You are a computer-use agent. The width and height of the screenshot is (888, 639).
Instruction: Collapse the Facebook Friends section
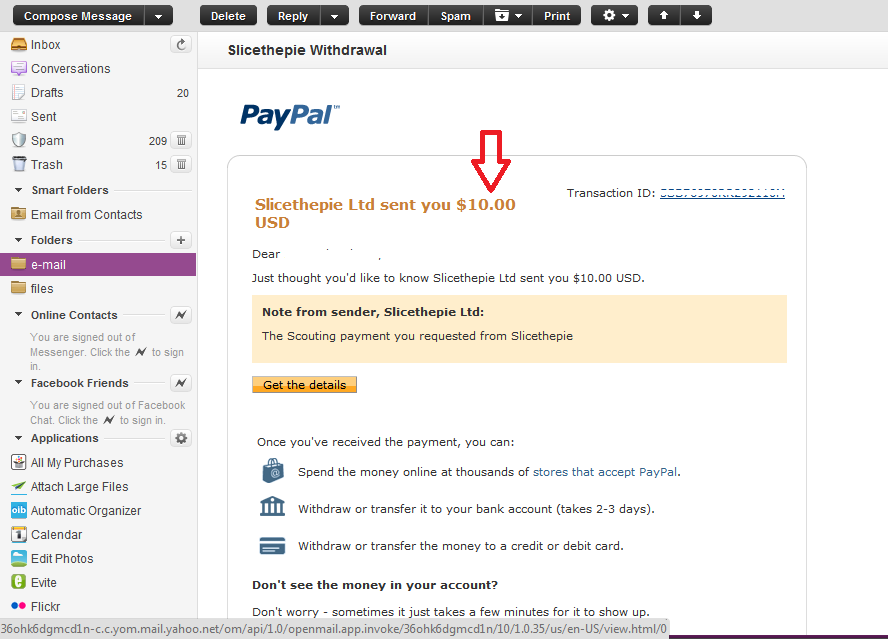19,382
